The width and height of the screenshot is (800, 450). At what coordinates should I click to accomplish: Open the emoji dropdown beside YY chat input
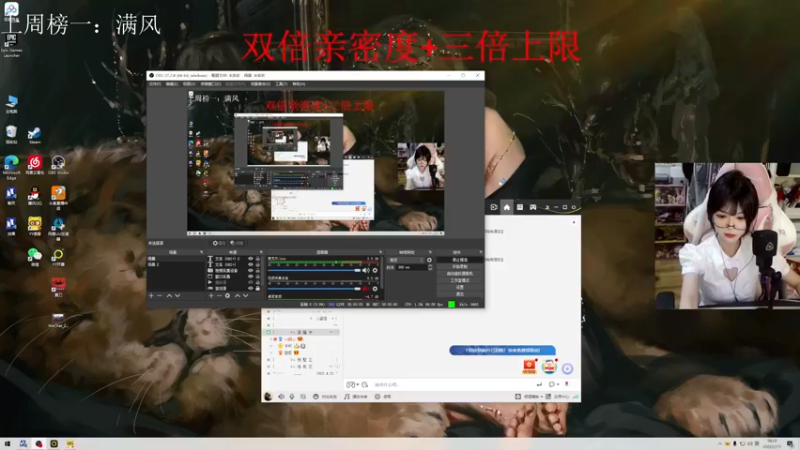tap(352, 384)
